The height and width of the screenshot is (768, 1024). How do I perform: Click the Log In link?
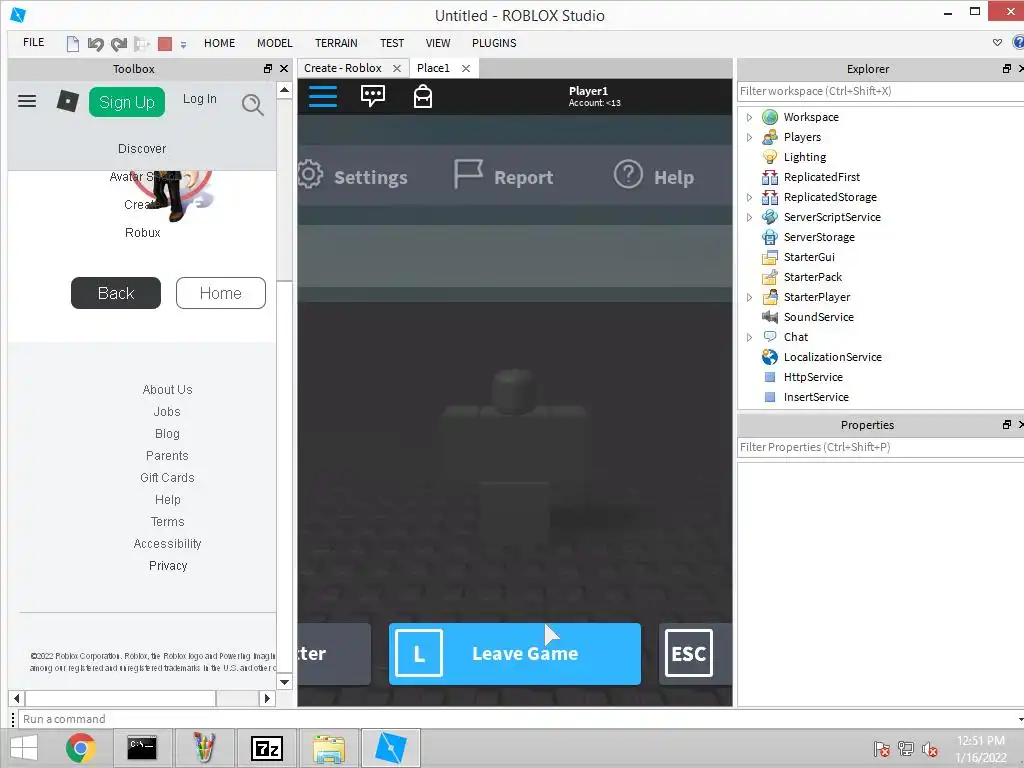point(200,99)
